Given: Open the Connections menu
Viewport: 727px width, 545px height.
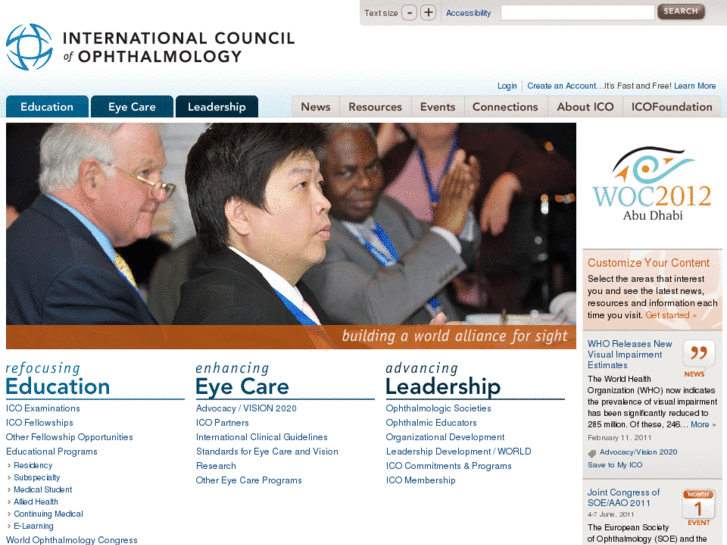Looking at the screenshot, I should 505,107.
